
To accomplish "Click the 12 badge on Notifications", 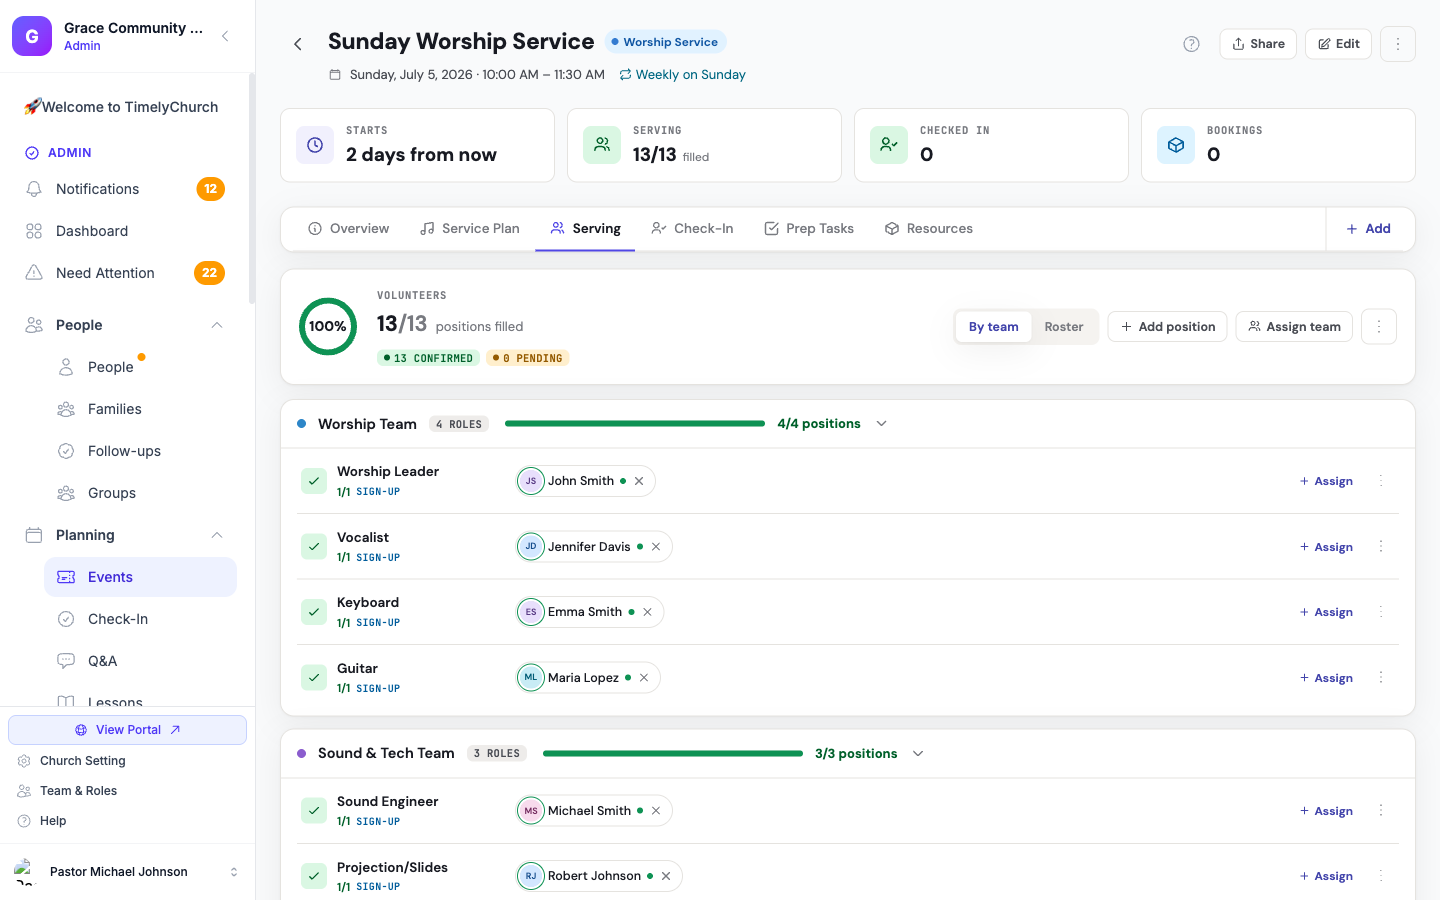I will point(210,189).
